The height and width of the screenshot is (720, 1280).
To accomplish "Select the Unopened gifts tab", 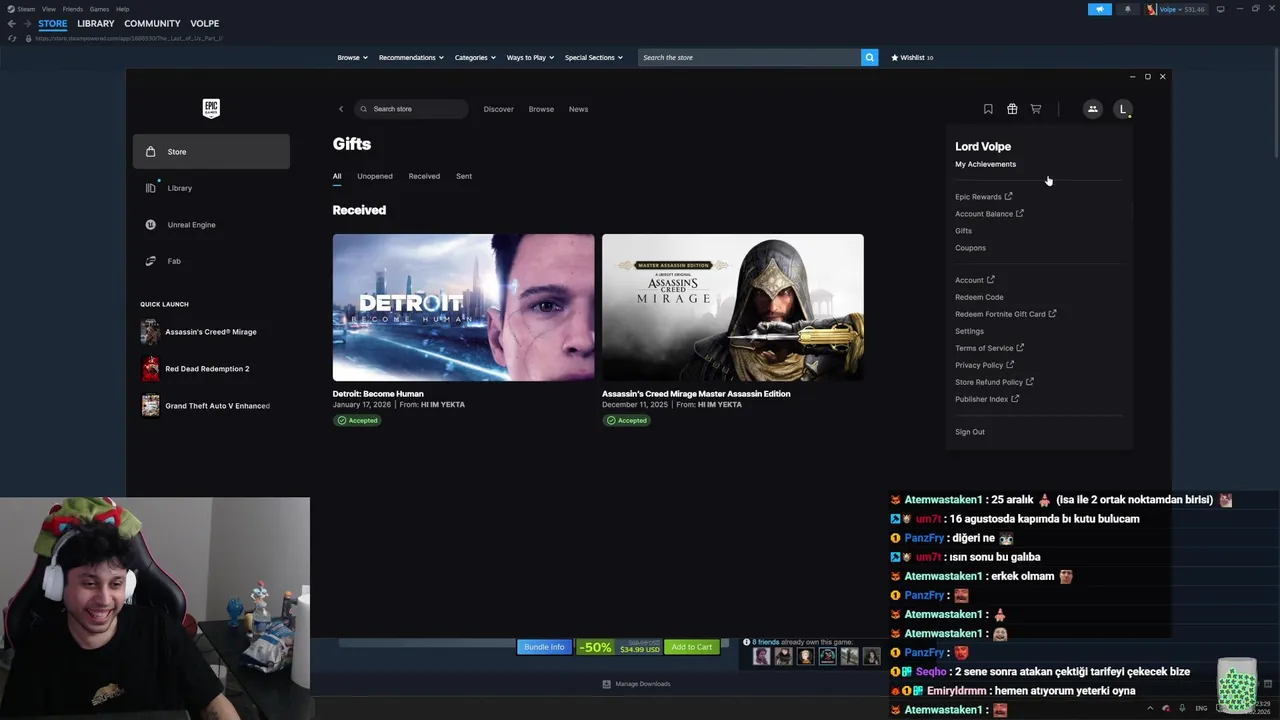I will click(x=375, y=176).
